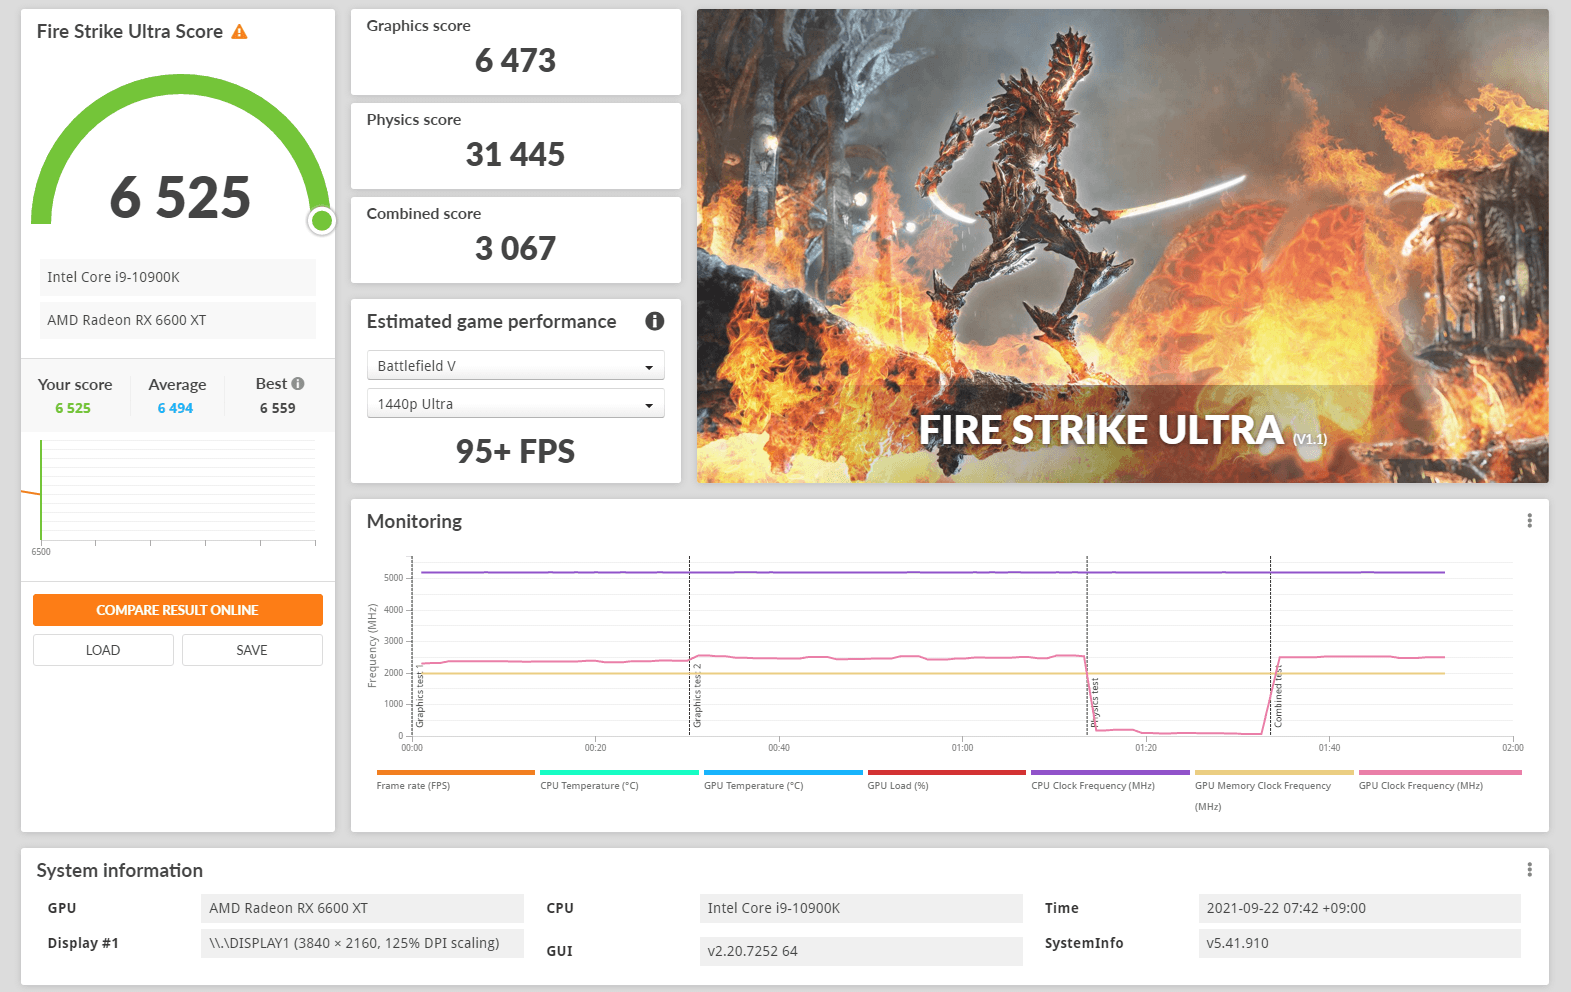The width and height of the screenshot is (1571, 992).
Task: Click GPU value in System information
Action: point(362,908)
